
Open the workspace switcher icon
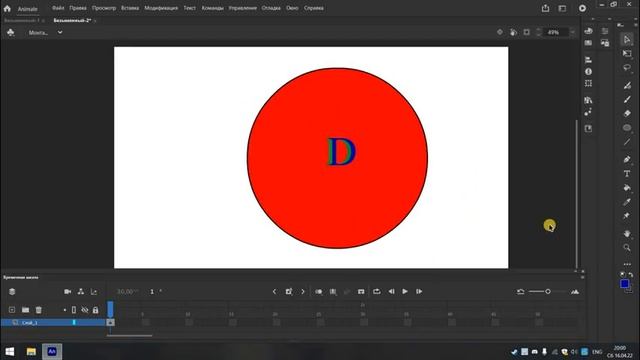pyautogui.click(x=562, y=8)
